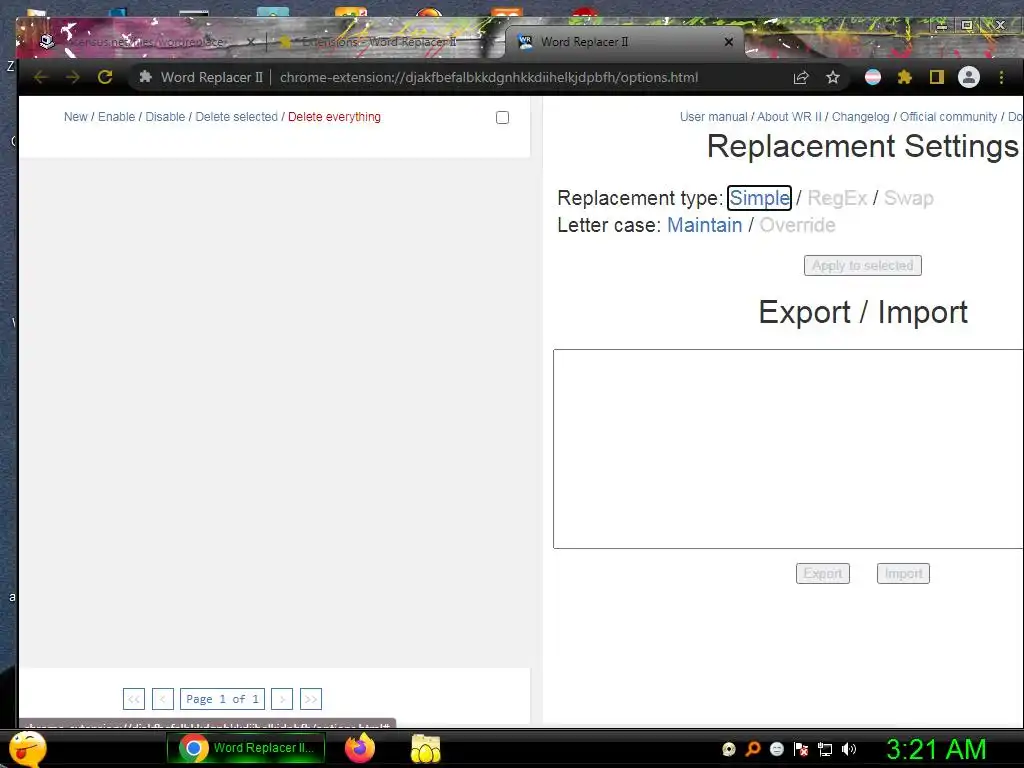
Task: Close the active Word Replacer II tab
Action: 729,42
